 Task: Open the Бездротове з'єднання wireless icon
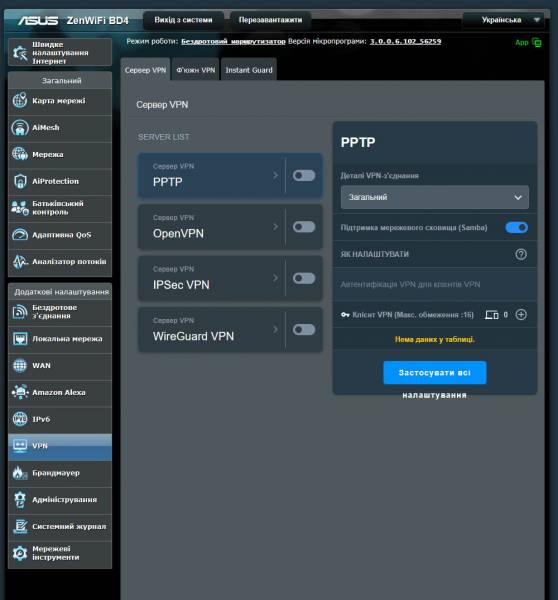click(20, 311)
